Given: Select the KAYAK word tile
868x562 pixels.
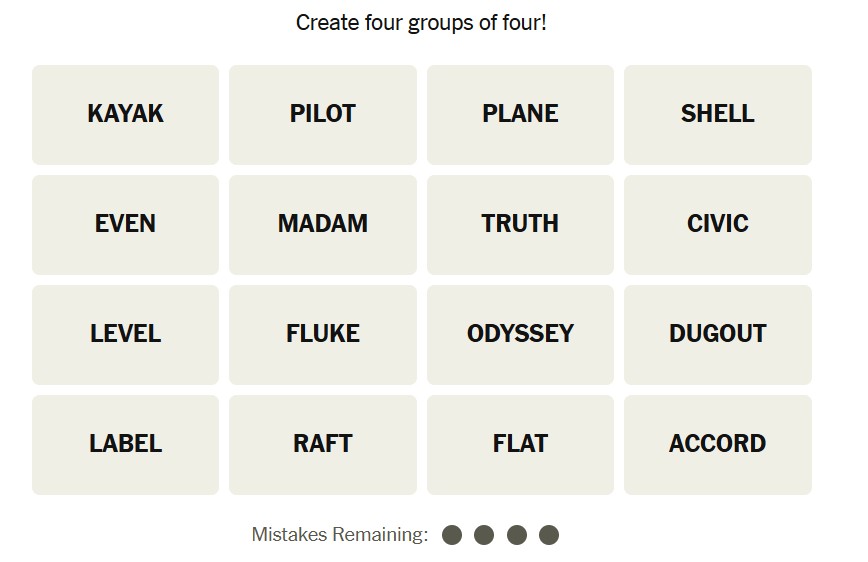Looking at the screenshot, I should coord(125,114).
